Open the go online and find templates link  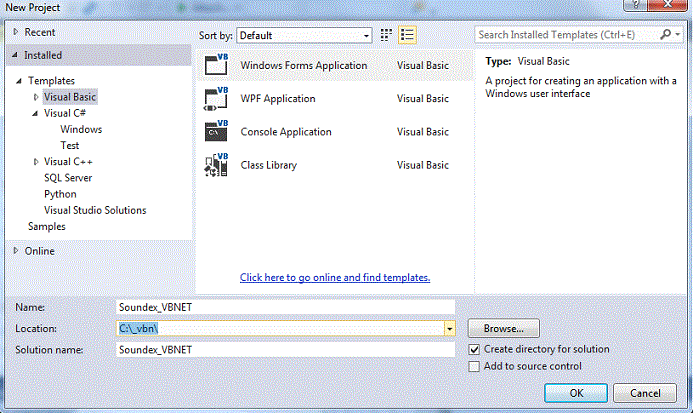click(x=335, y=277)
